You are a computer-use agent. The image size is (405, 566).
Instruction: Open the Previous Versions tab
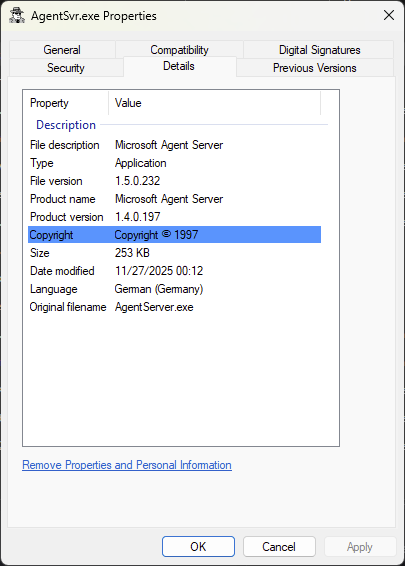315,68
